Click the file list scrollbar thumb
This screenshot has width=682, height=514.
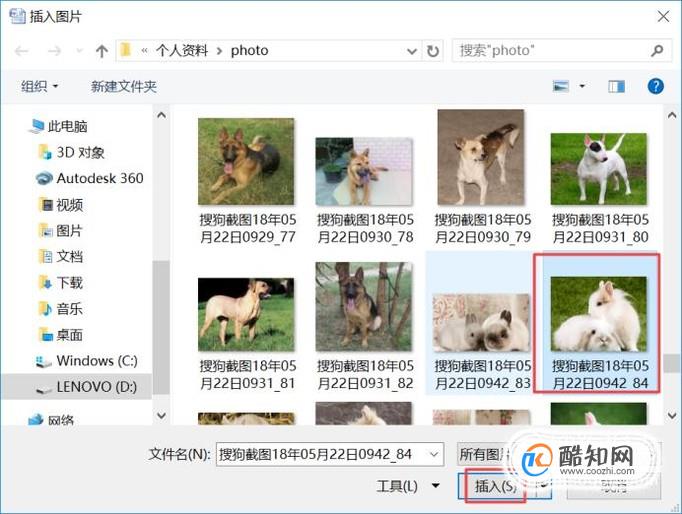coord(672,363)
